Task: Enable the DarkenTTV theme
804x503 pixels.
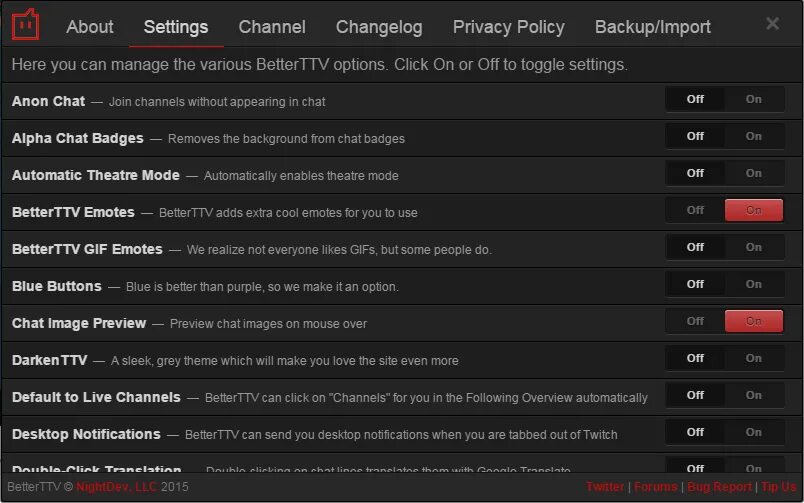Action: (754, 358)
